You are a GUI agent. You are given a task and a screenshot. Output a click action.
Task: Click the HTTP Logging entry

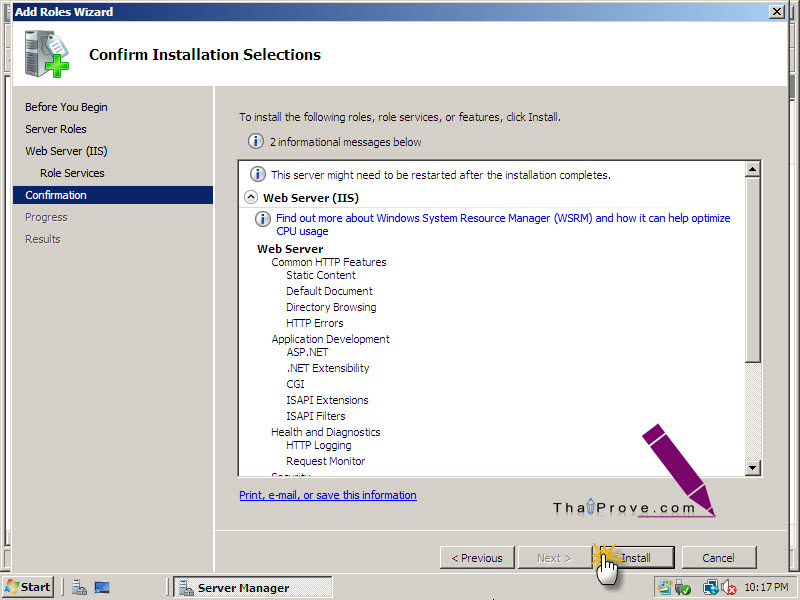pyautogui.click(x=319, y=445)
